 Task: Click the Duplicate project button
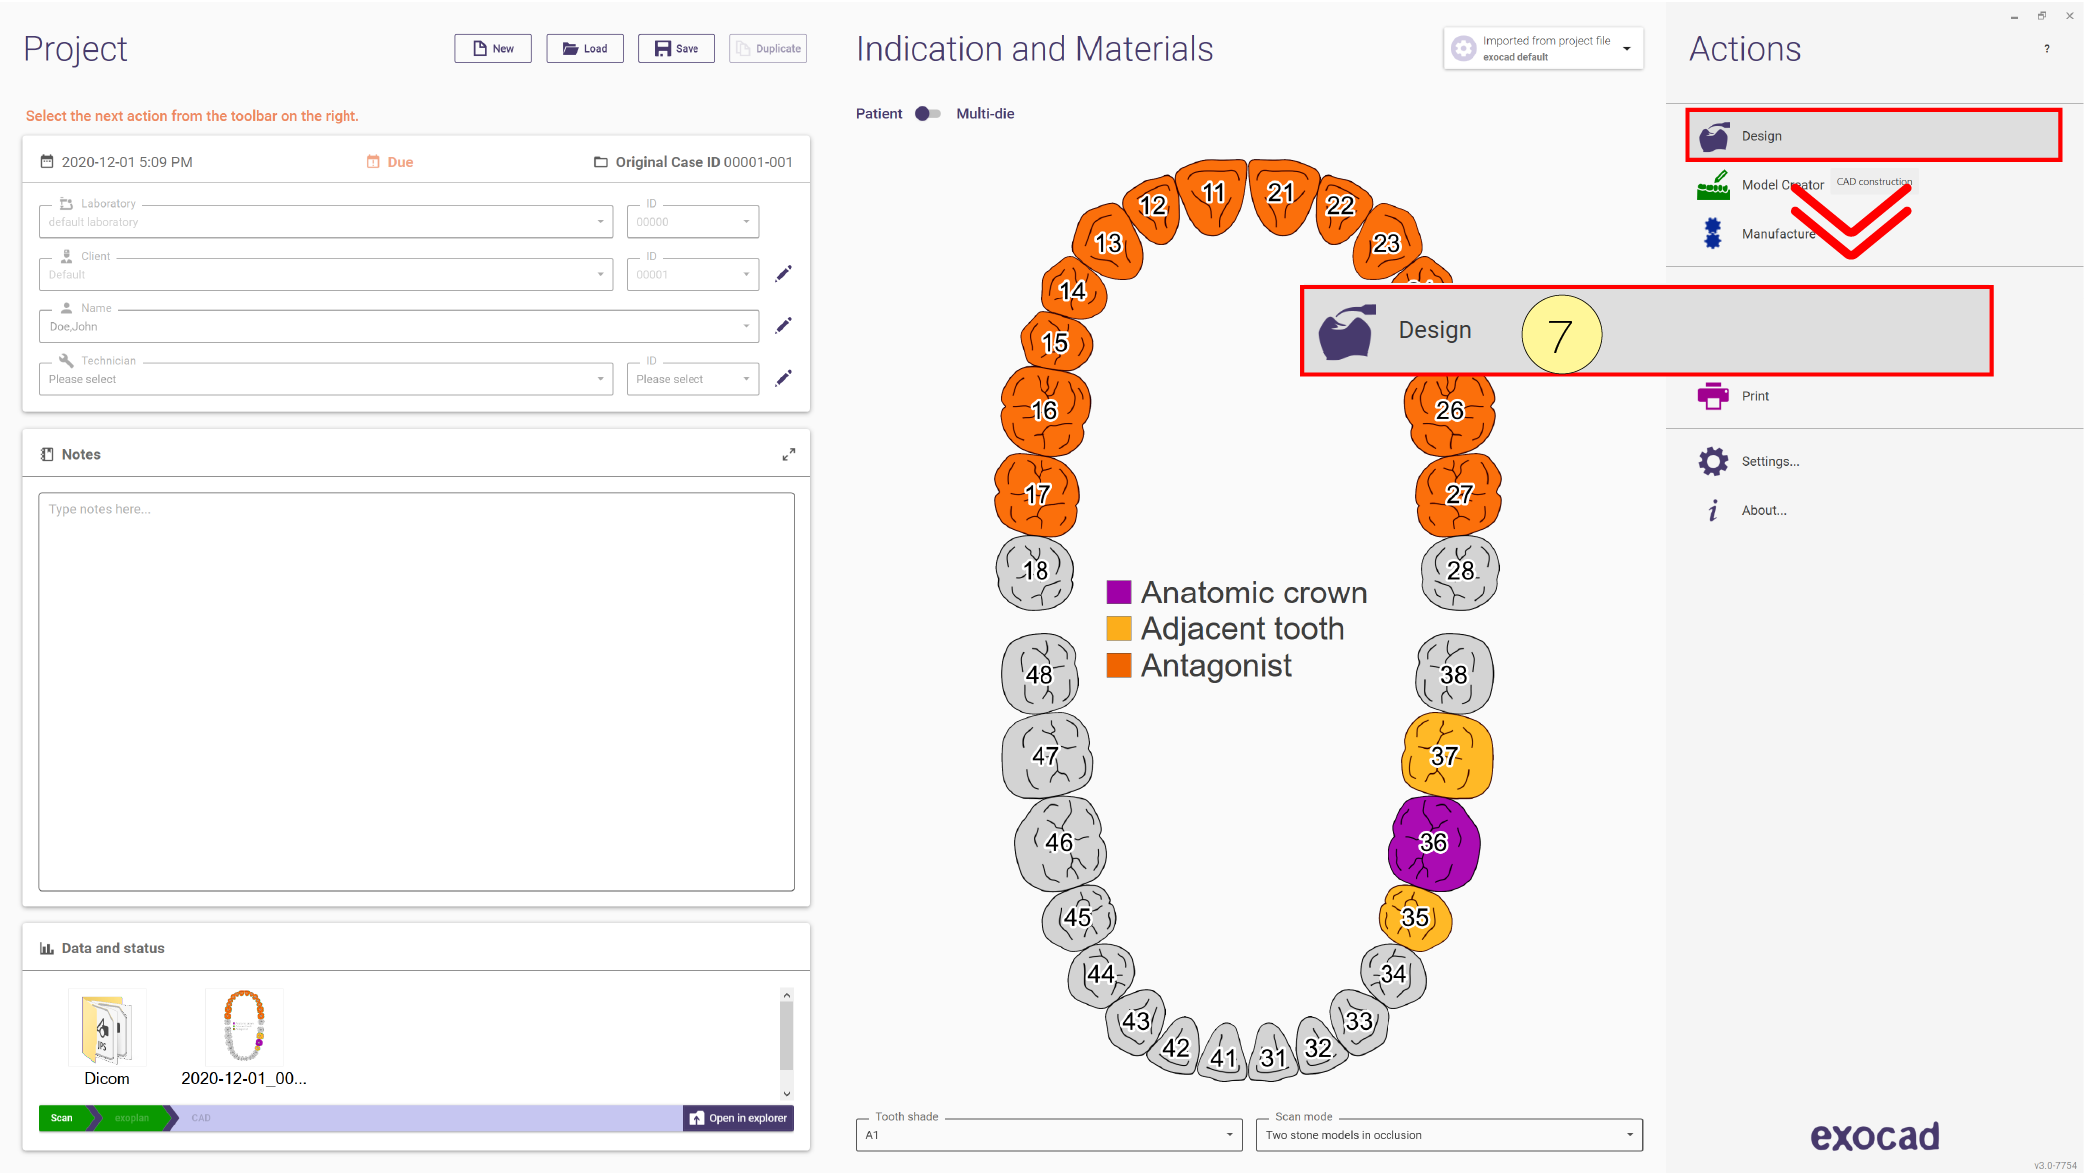pyautogui.click(x=768, y=48)
